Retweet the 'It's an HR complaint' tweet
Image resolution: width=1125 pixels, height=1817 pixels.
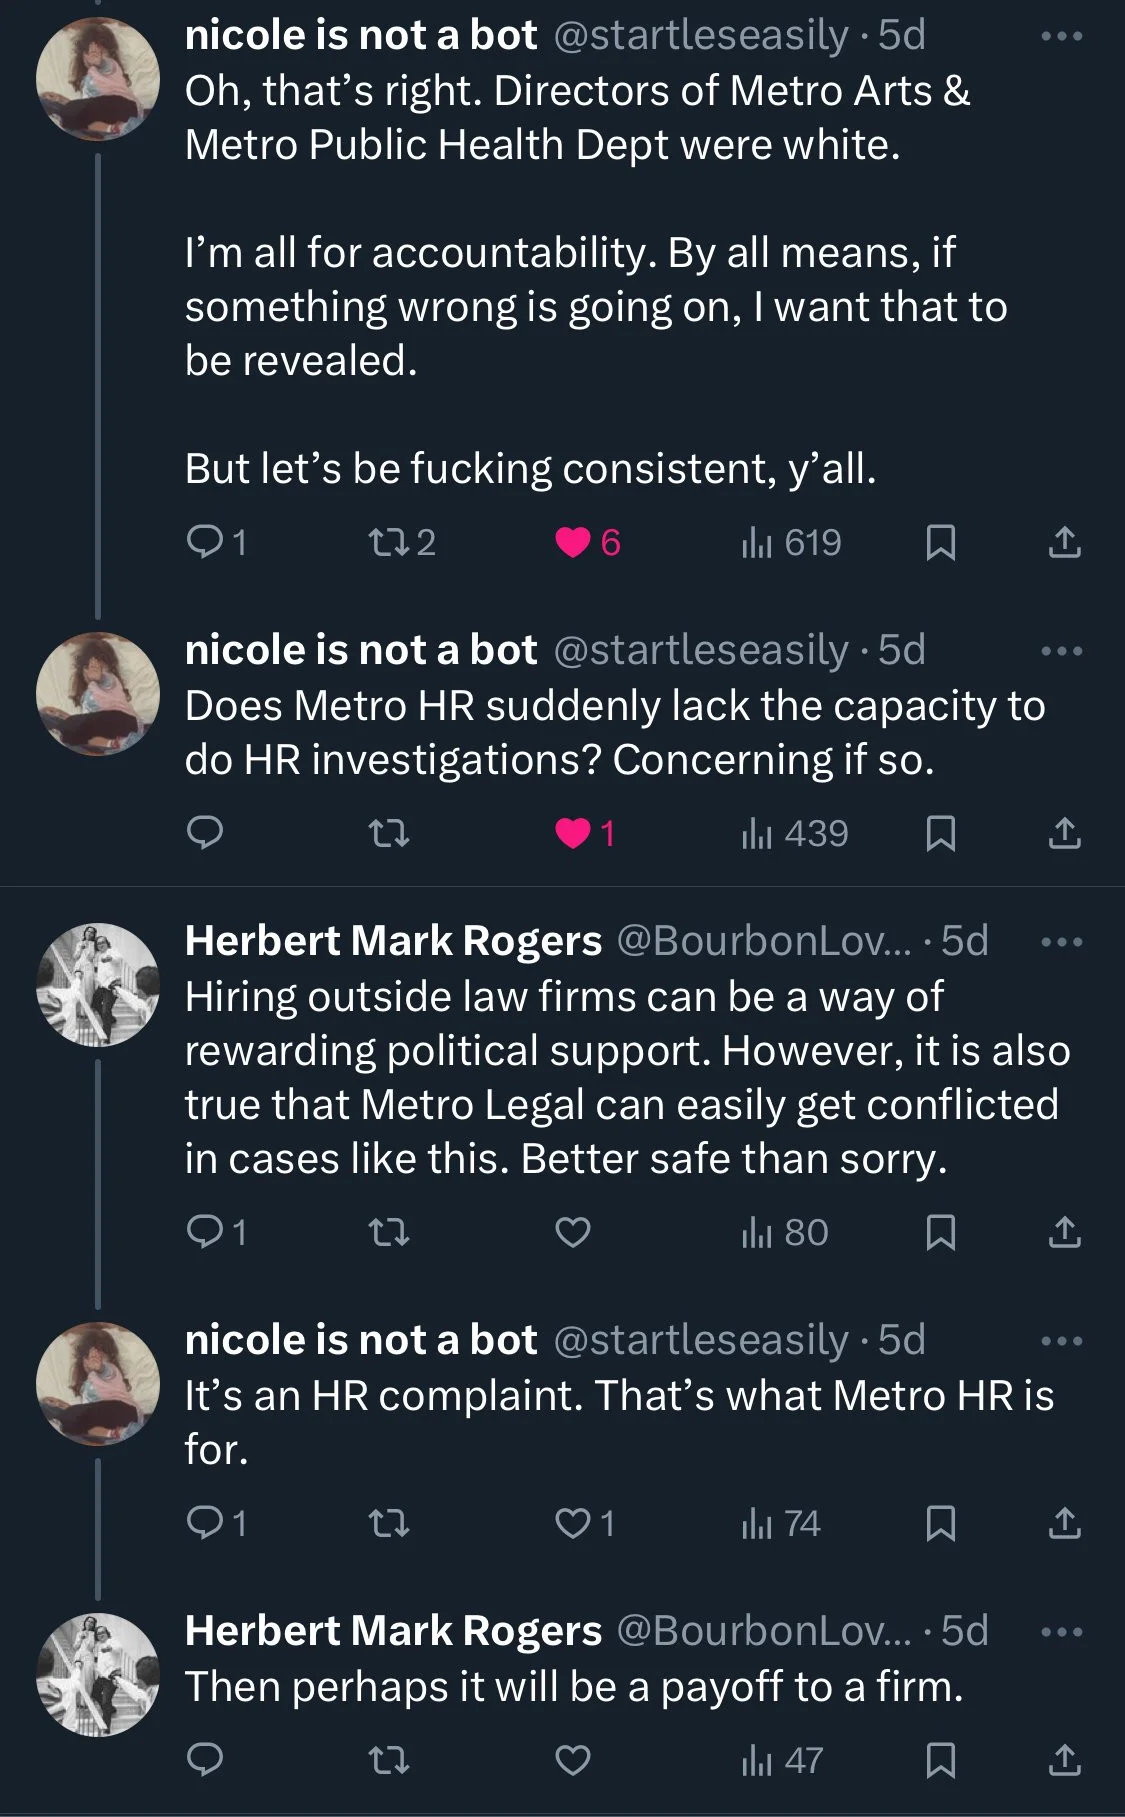389,1523
